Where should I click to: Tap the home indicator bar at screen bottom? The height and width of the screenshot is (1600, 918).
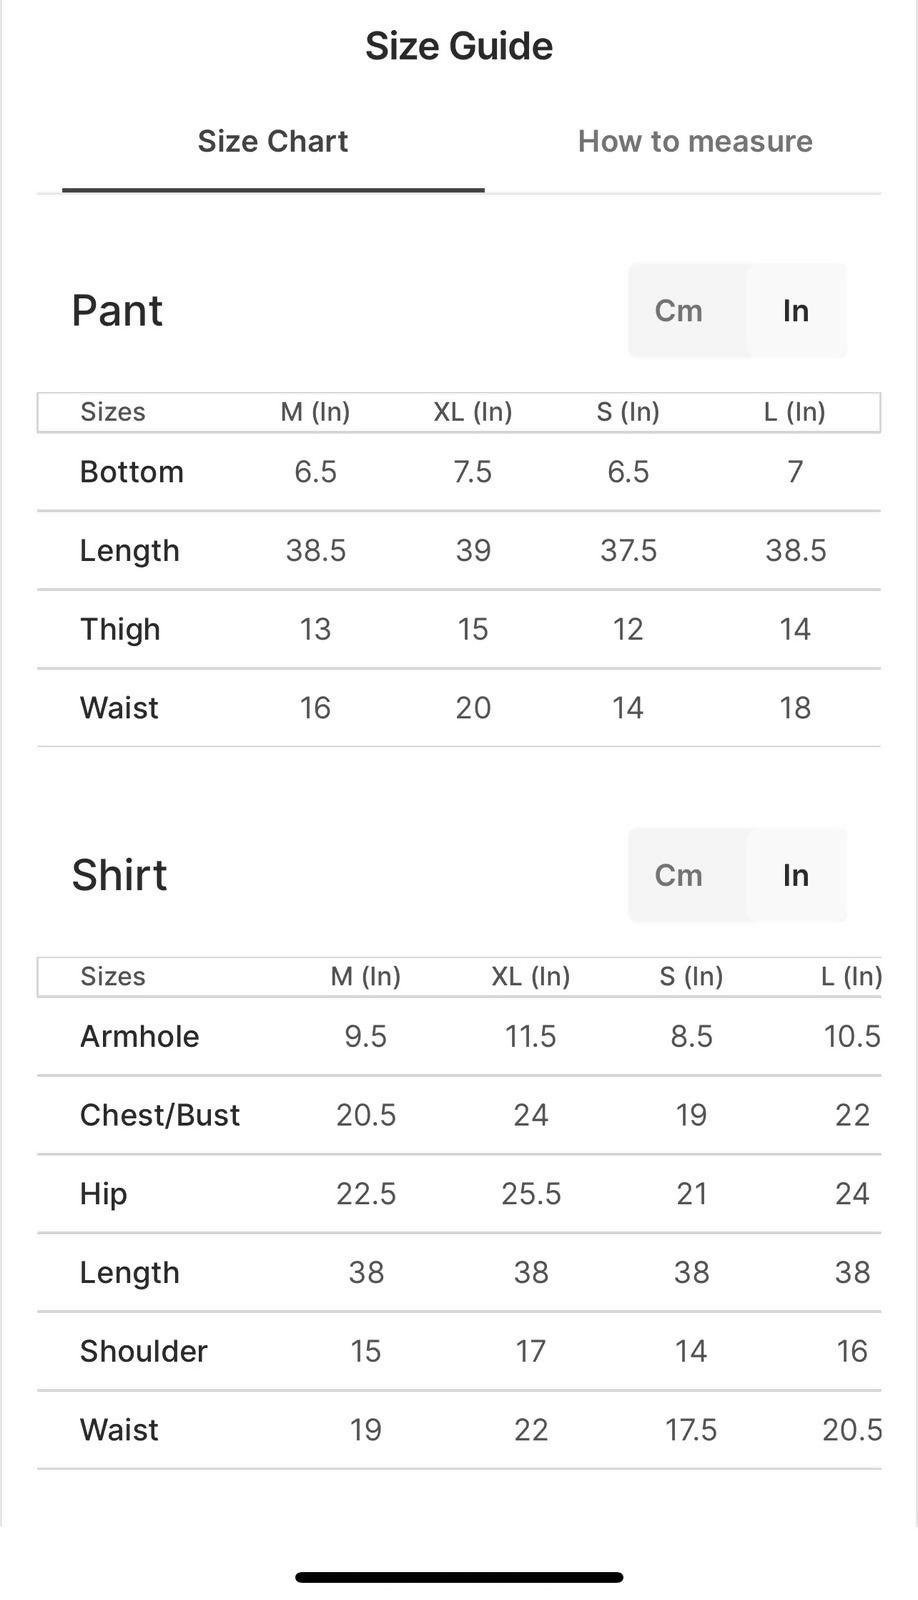coord(459,1577)
